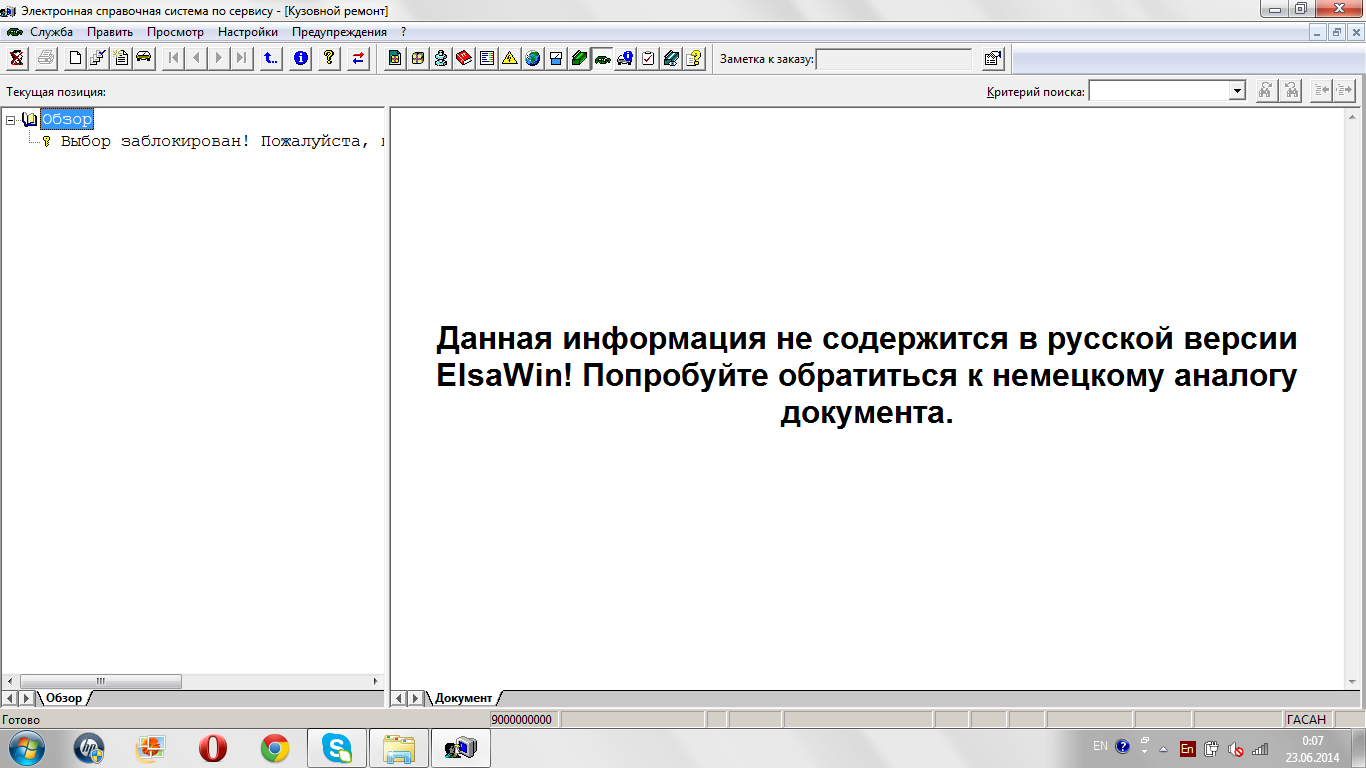Open the Предупреждения menu
1366x768 pixels.
[x=339, y=32]
